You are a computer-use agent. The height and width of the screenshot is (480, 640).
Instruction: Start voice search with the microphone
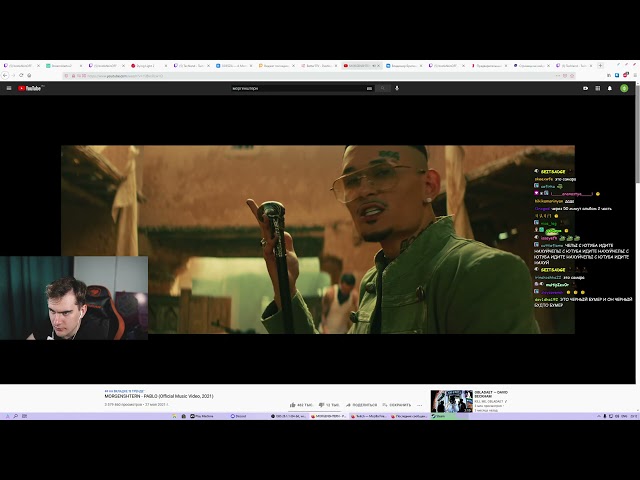click(x=397, y=88)
